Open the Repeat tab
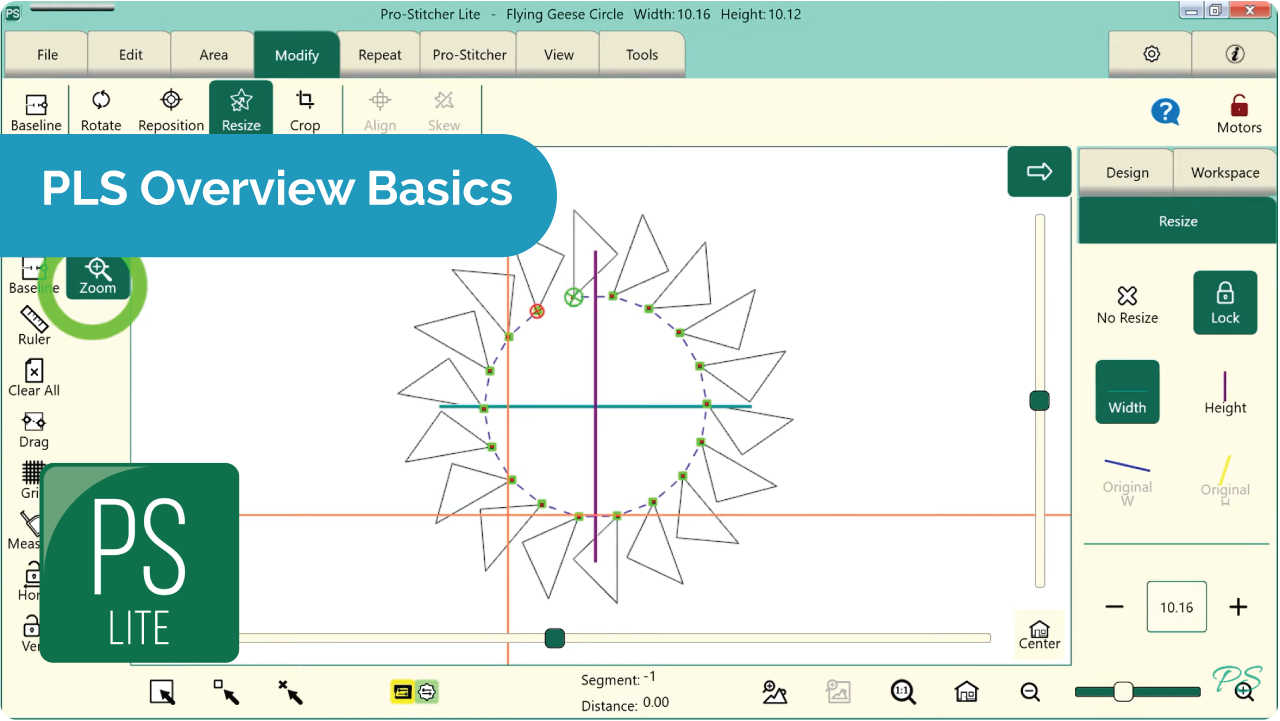 pos(380,55)
